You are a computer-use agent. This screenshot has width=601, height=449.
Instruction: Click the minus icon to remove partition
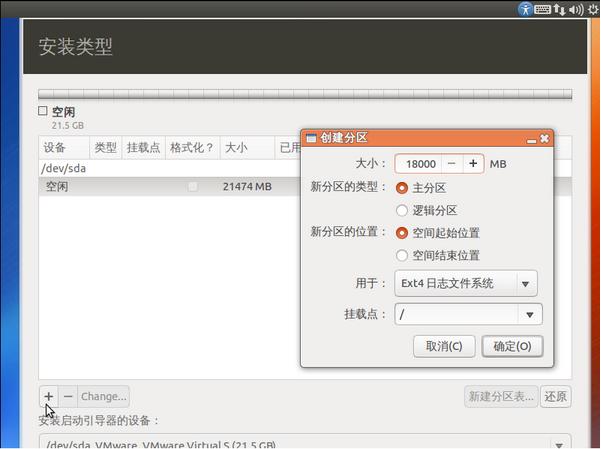[x=68, y=396]
